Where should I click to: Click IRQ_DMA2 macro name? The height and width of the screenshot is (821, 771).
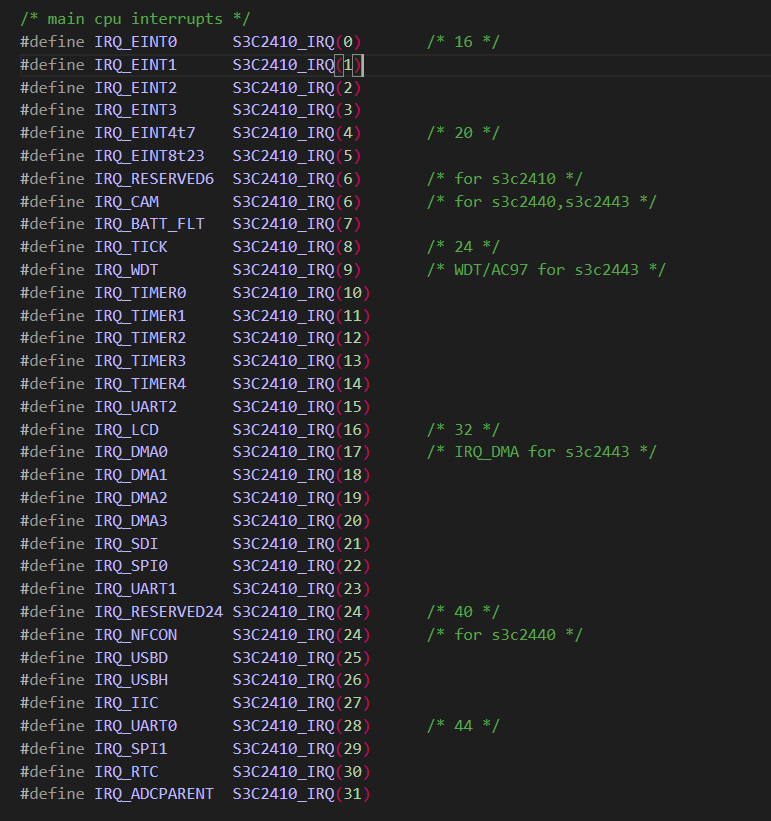pos(131,498)
